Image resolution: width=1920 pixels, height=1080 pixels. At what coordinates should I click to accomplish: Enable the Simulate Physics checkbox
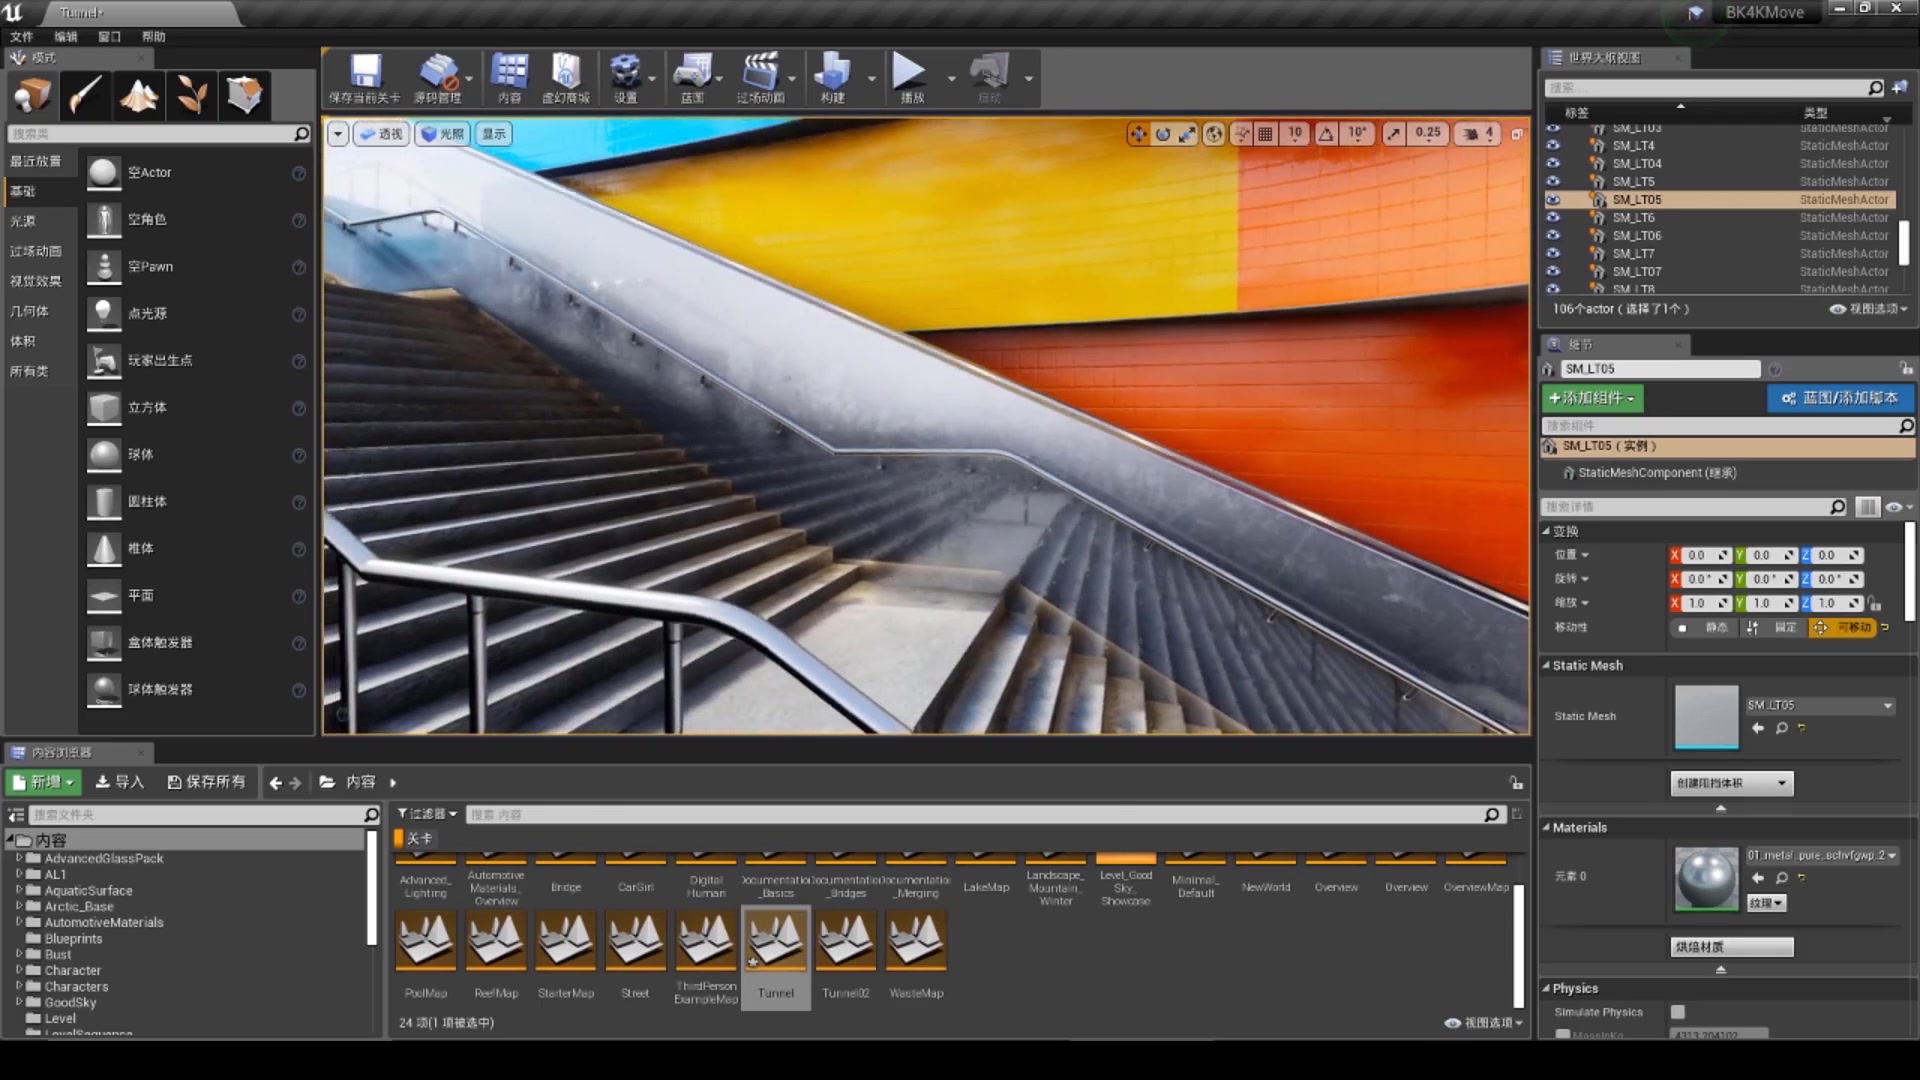(1678, 1012)
